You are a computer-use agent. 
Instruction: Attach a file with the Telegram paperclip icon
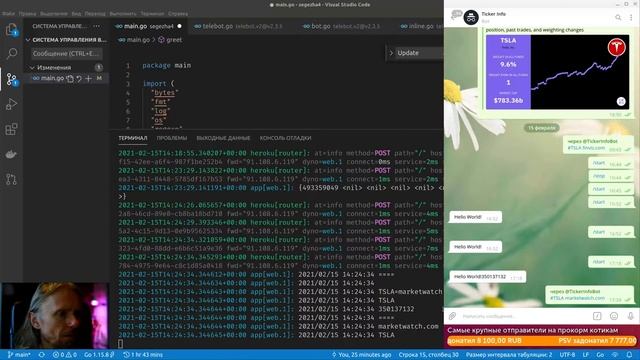click(452, 316)
